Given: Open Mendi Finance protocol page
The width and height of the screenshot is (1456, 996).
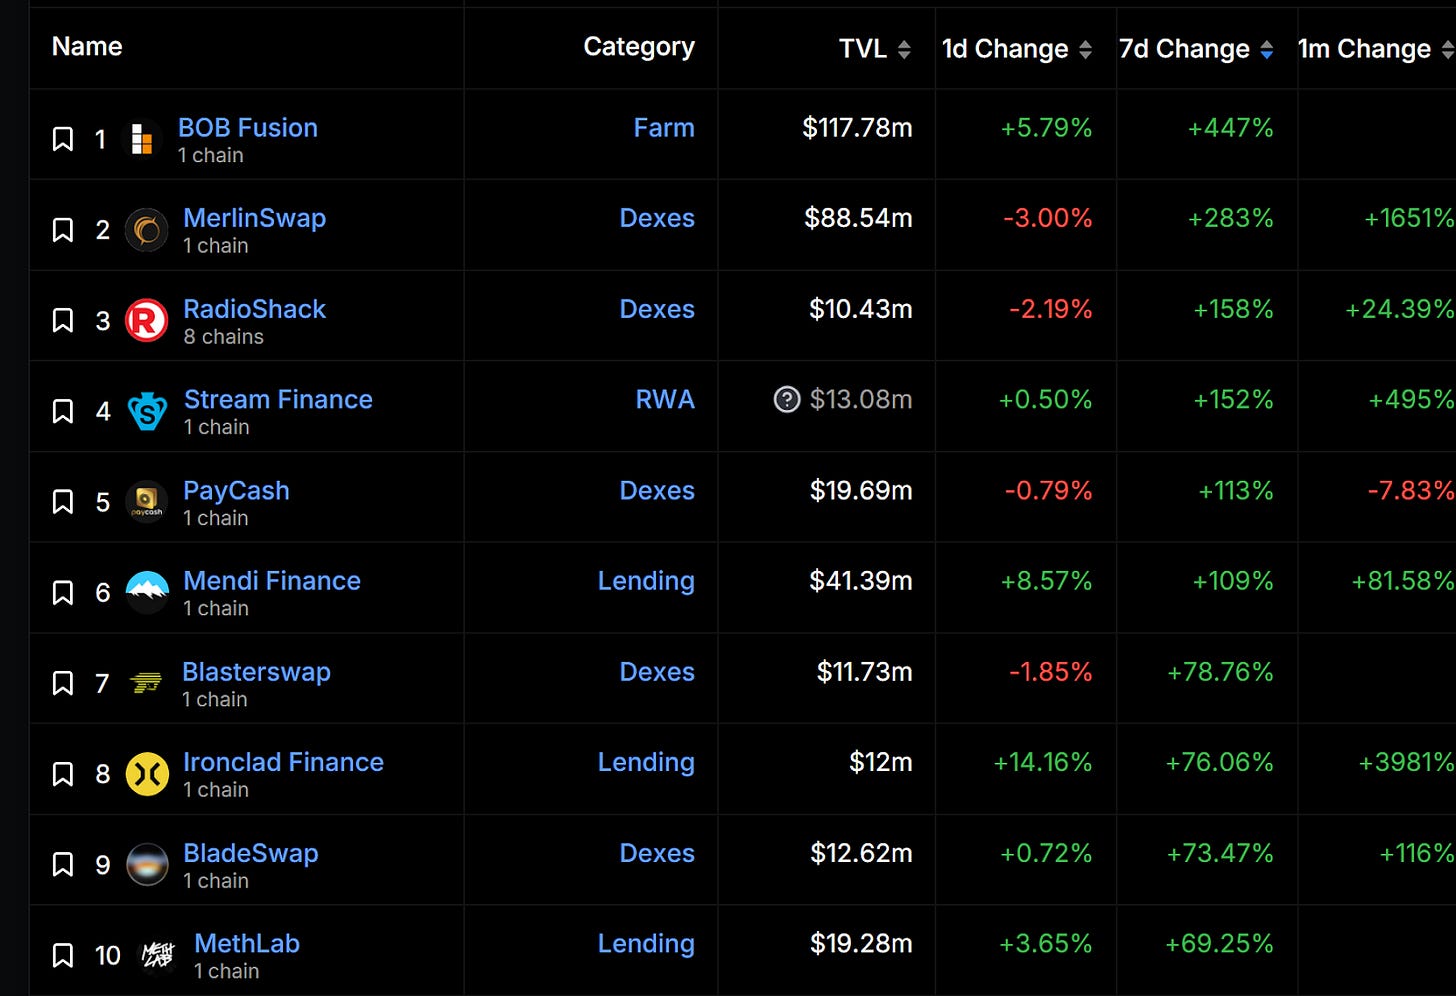Looking at the screenshot, I should [x=272, y=581].
